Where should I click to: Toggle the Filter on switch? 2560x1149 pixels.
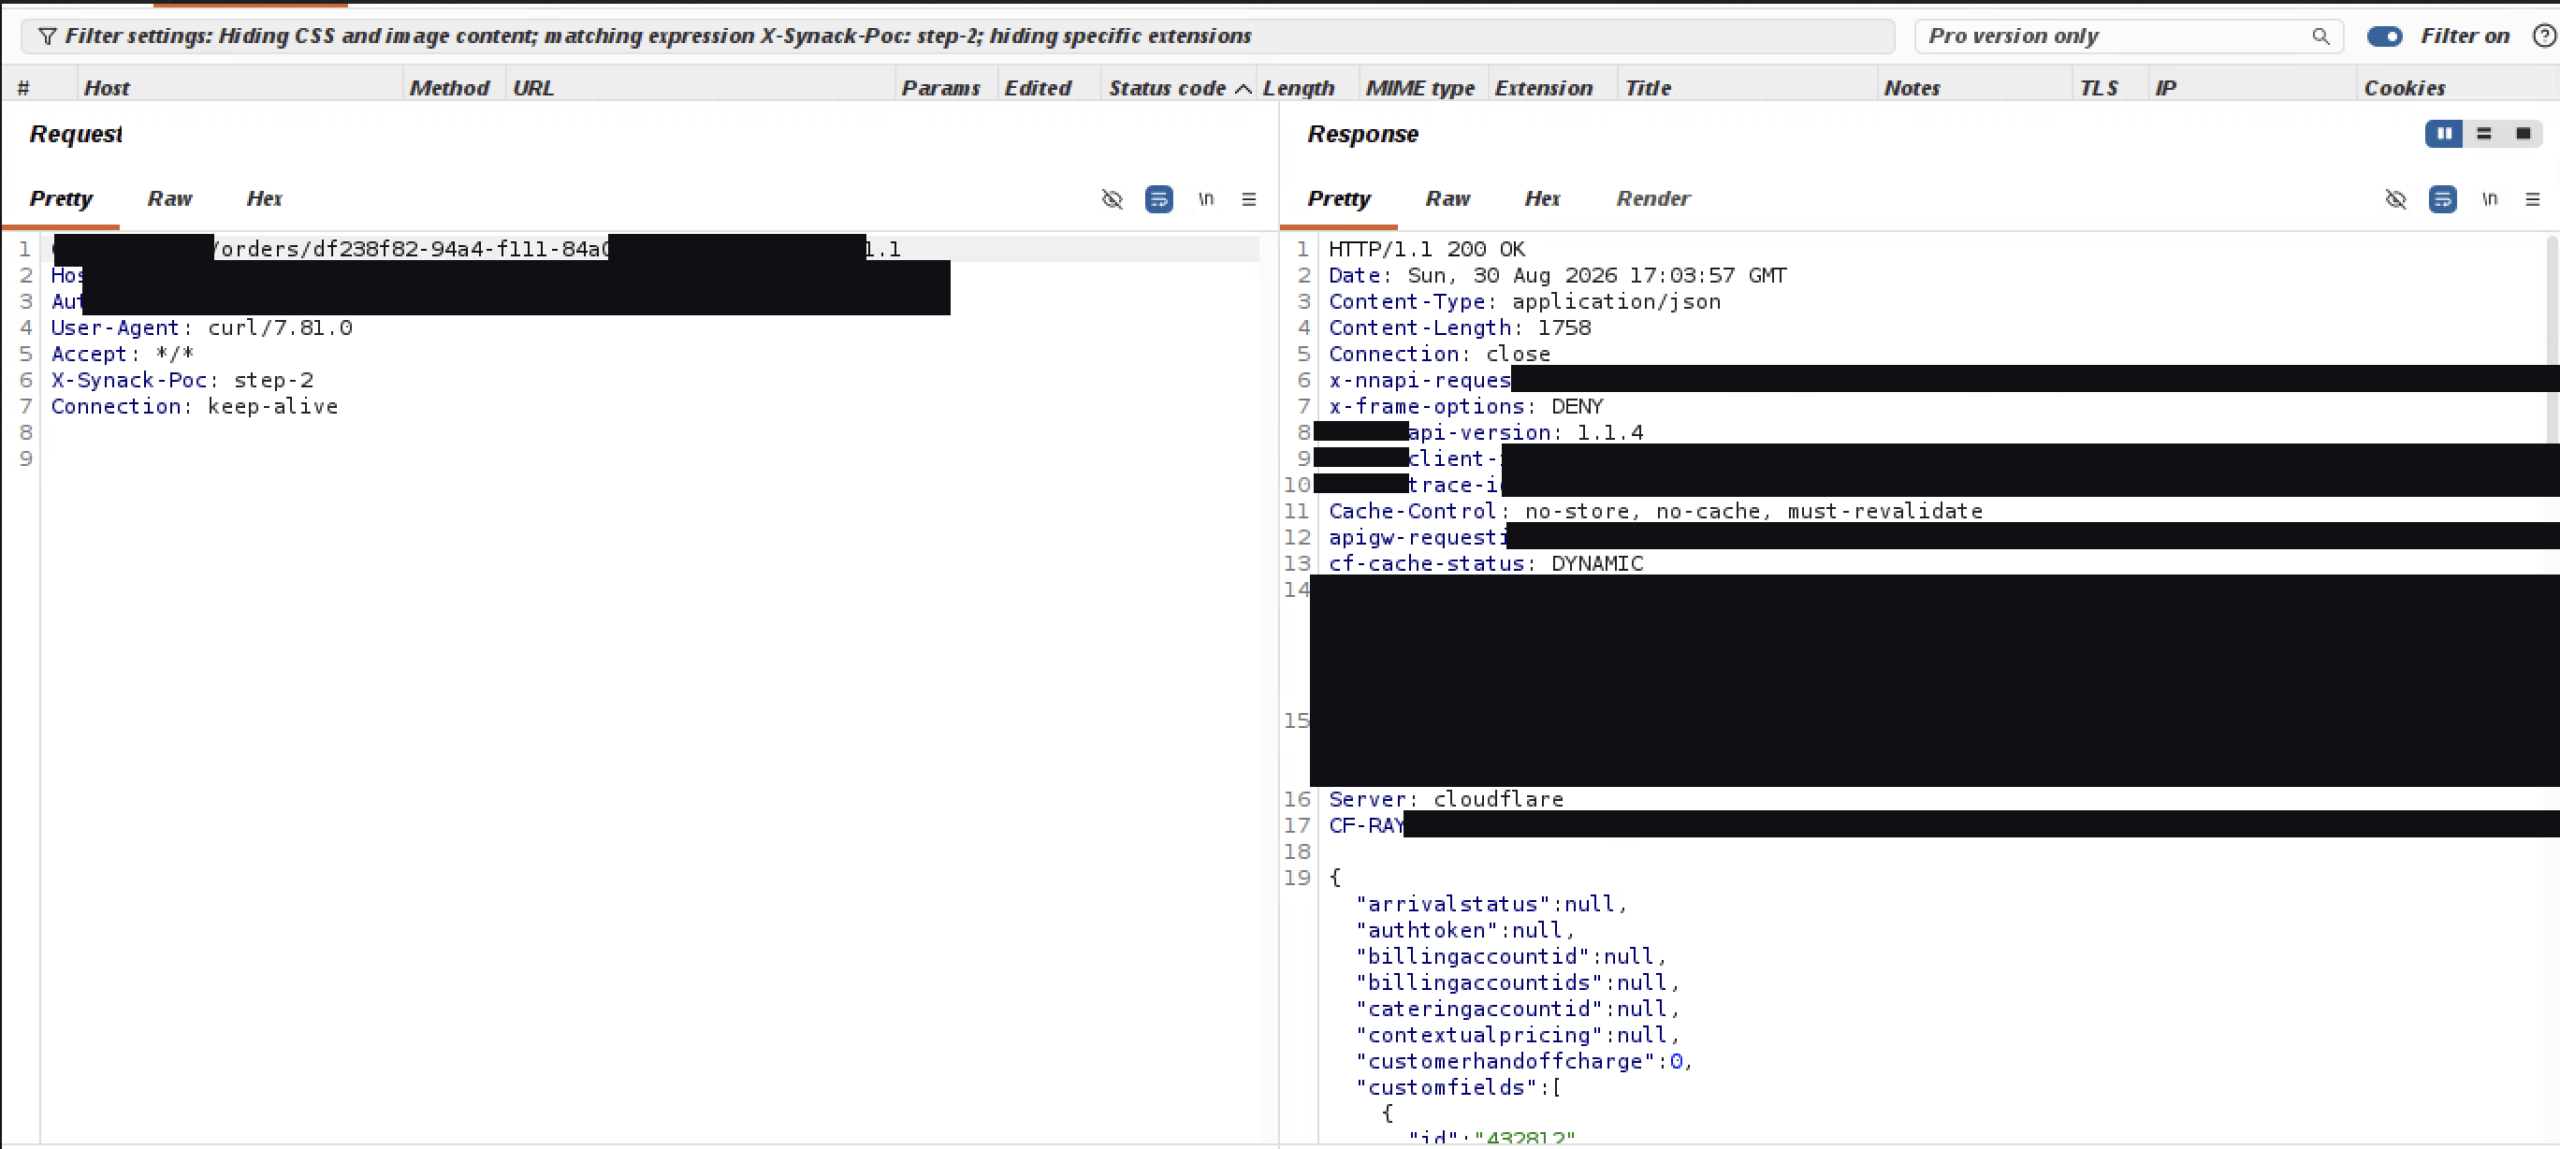pos(2384,36)
